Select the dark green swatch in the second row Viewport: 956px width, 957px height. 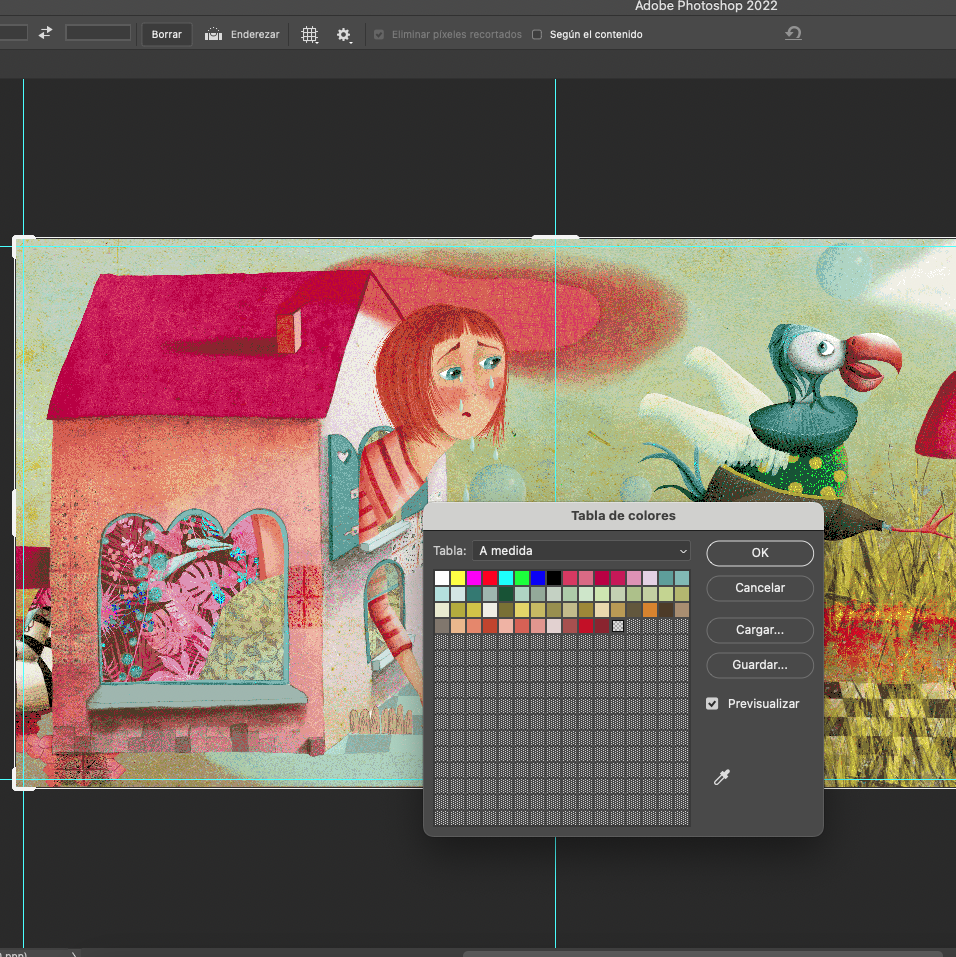click(x=506, y=594)
